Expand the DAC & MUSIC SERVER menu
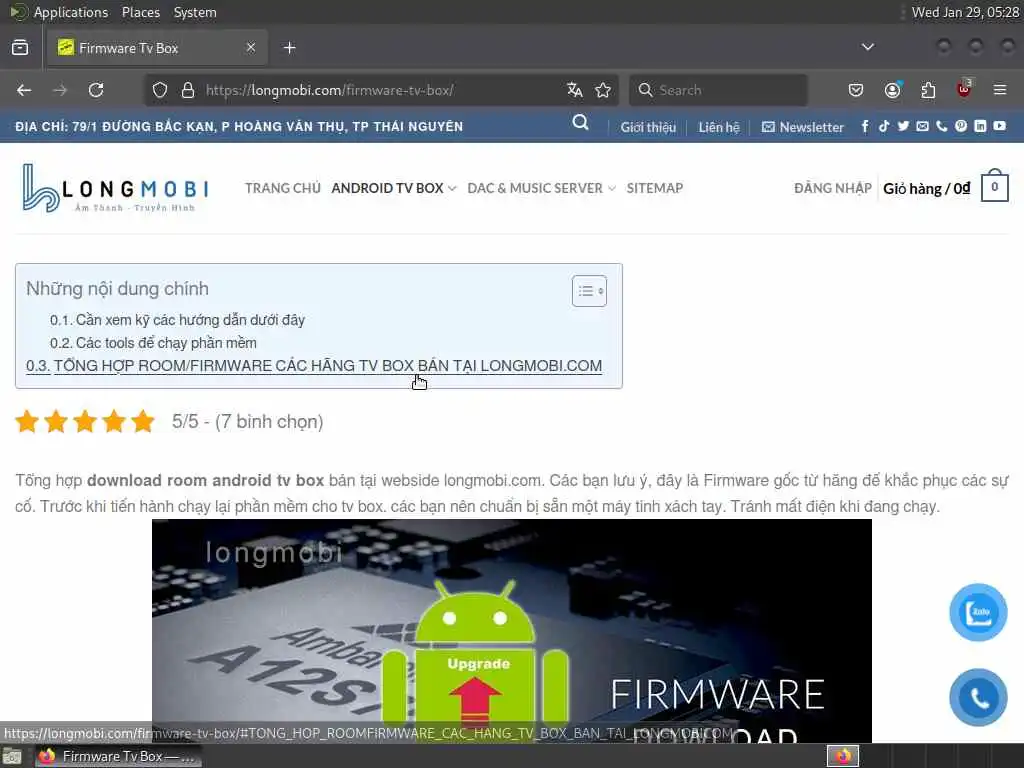1024x768 pixels. [541, 188]
